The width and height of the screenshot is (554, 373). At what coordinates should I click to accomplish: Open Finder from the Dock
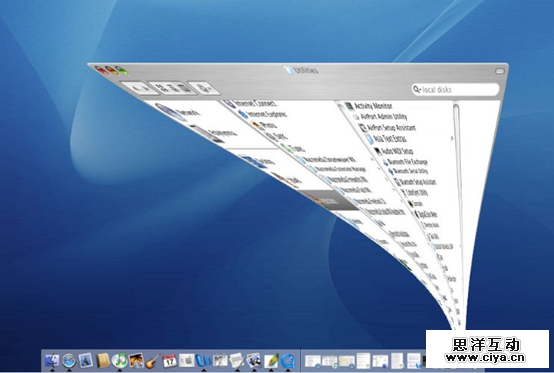52,360
